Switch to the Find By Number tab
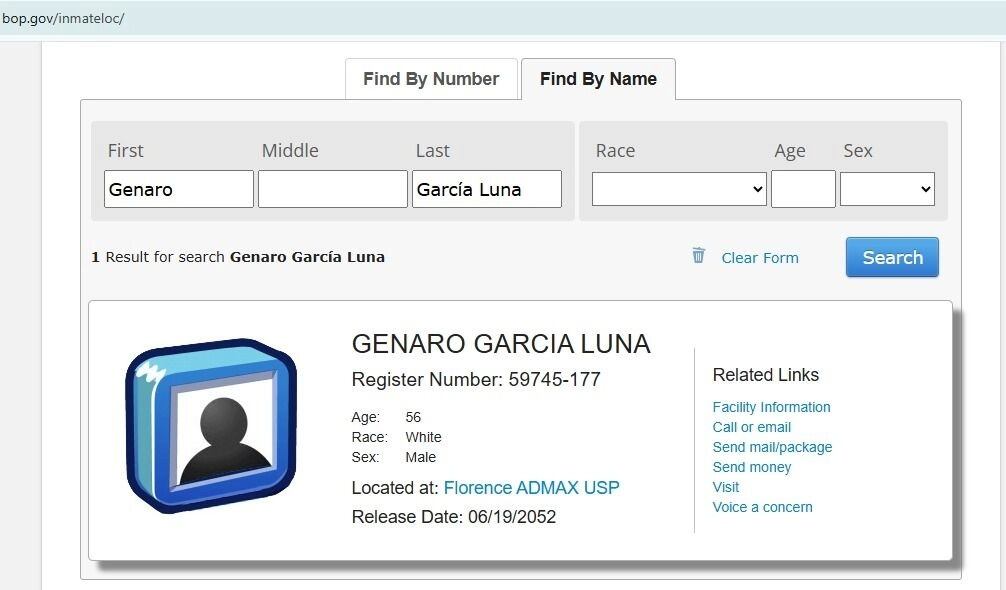 coord(431,78)
